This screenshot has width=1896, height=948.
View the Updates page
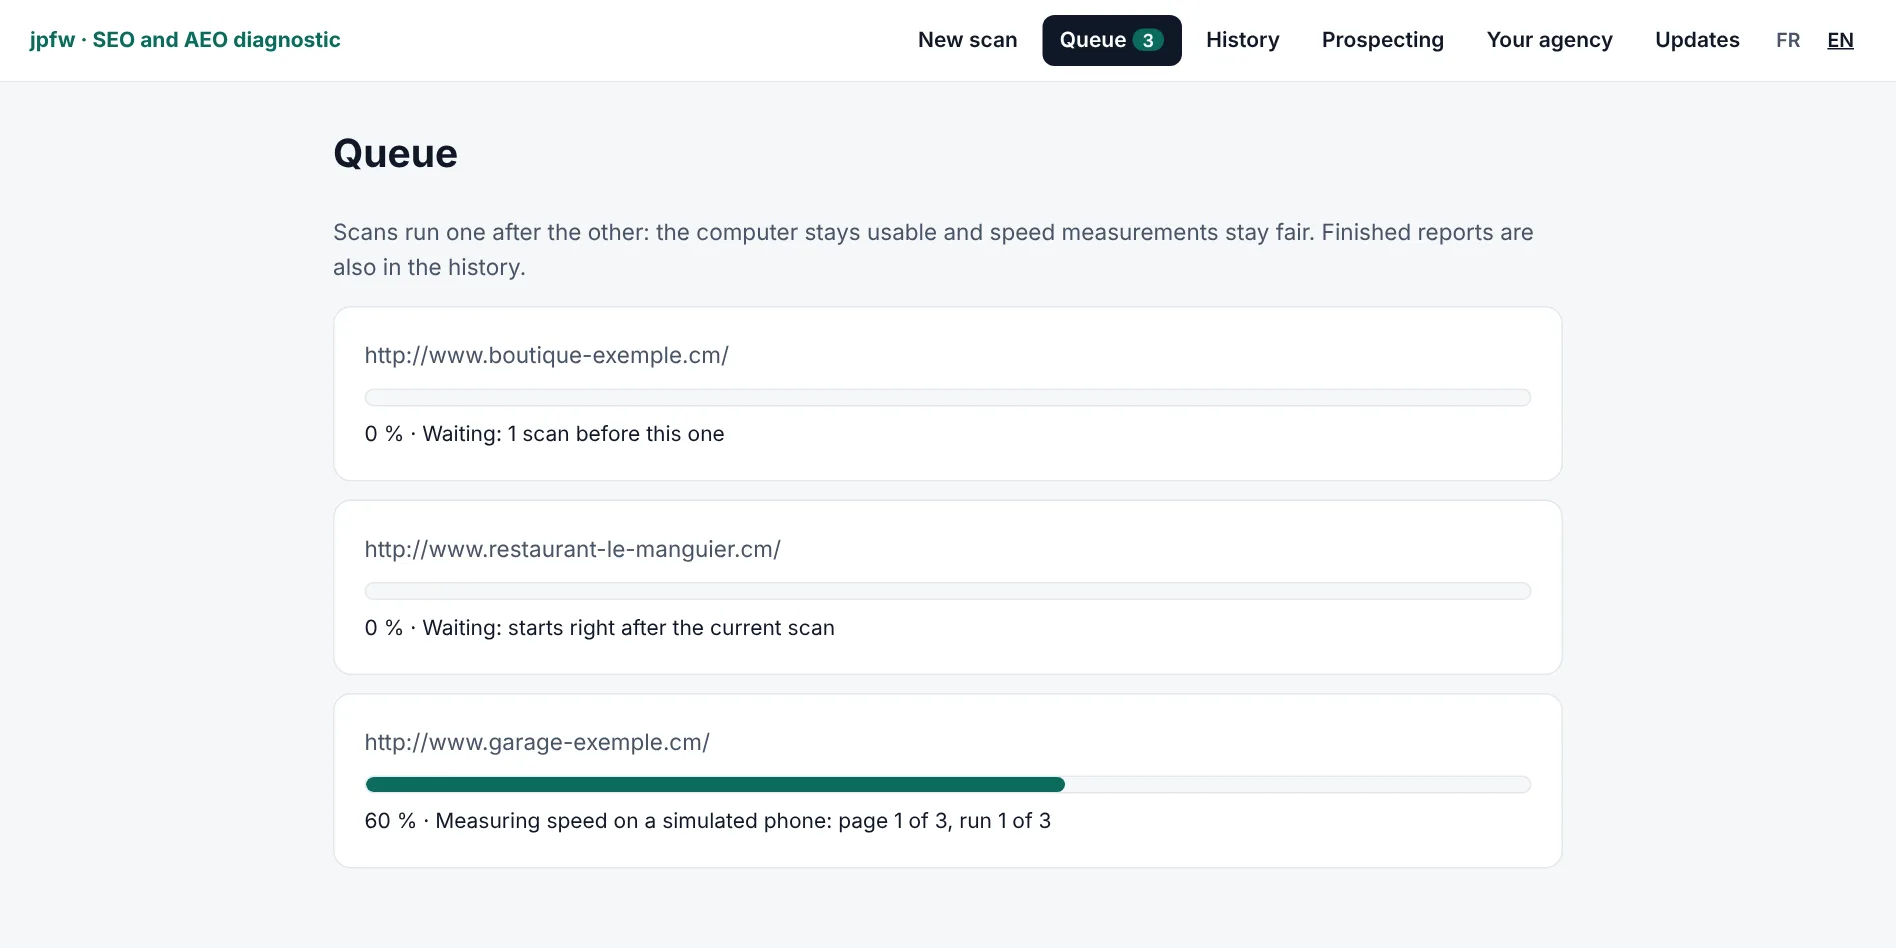(x=1697, y=40)
